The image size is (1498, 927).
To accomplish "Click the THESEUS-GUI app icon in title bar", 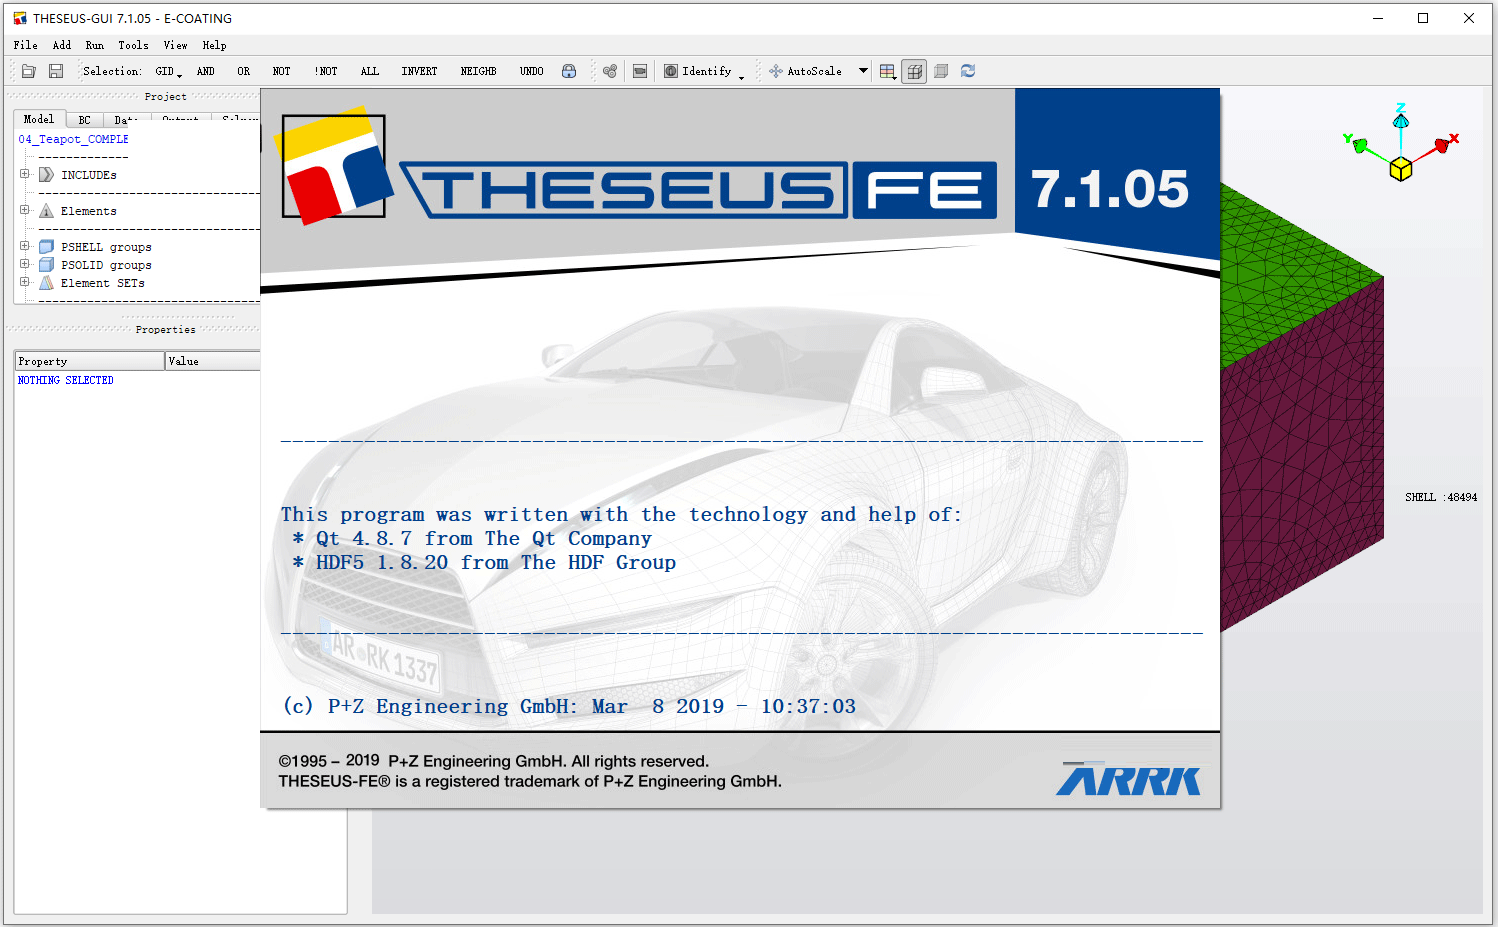I will point(20,18).
